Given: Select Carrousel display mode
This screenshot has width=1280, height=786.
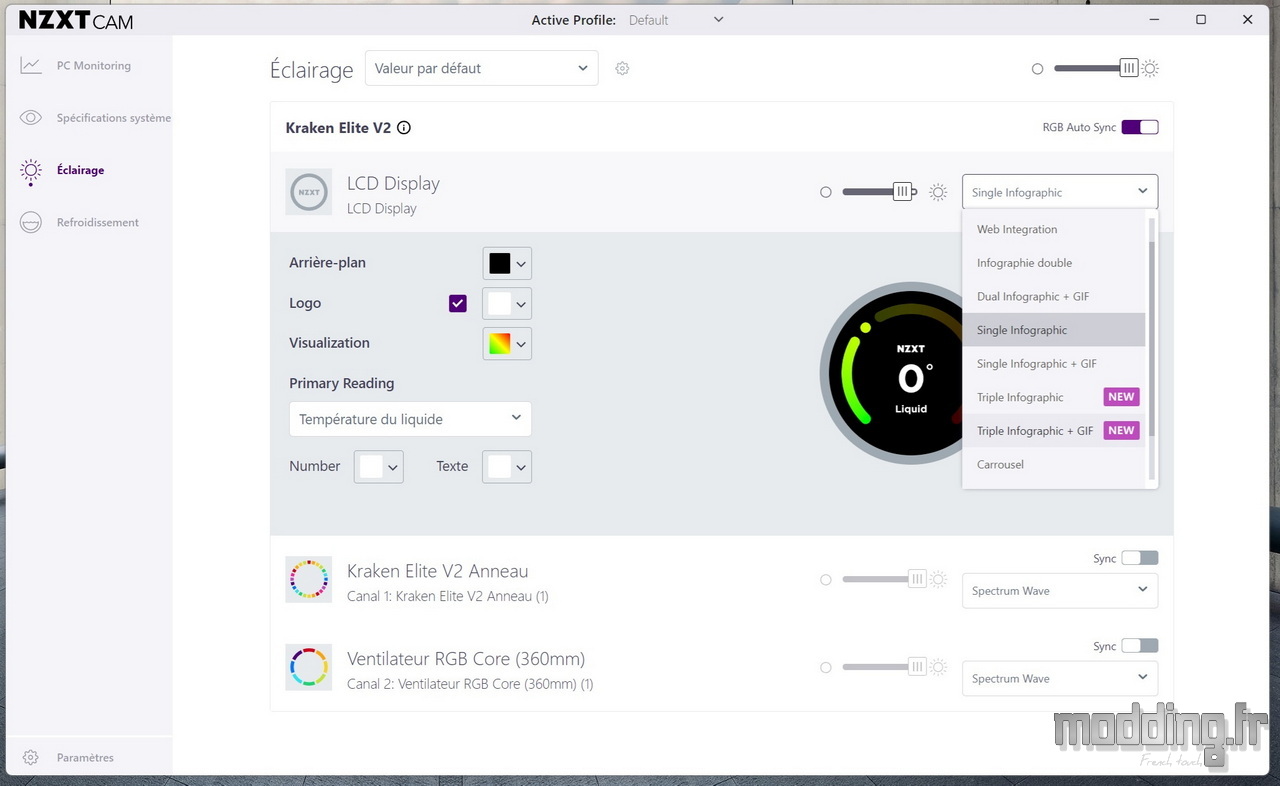Looking at the screenshot, I should click(x=1054, y=464).
